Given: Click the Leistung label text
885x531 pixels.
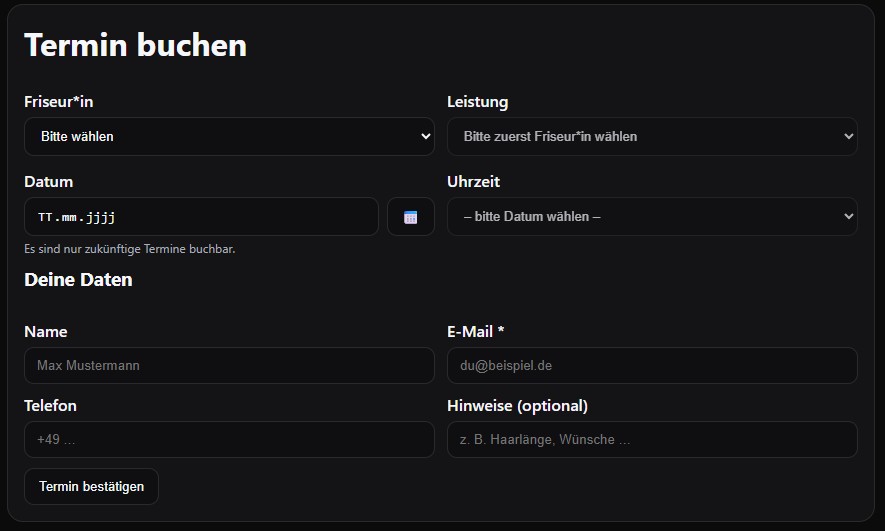Looking at the screenshot, I should pos(477,102).
